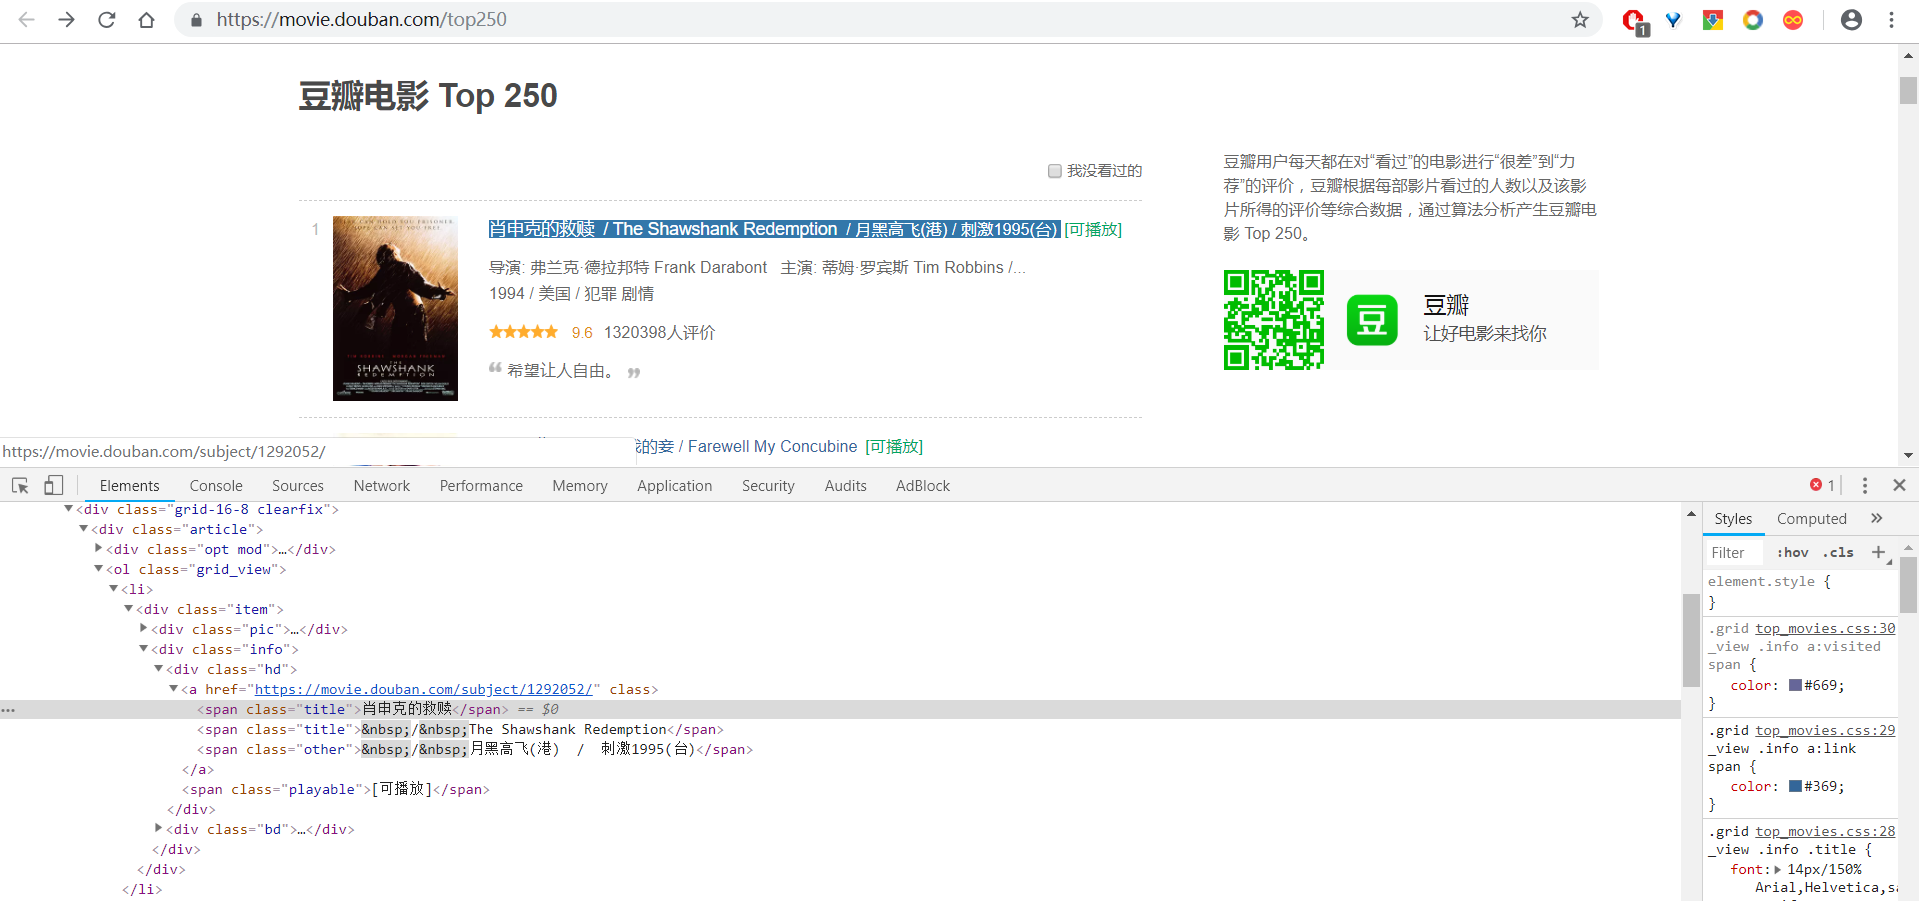The image size is (1919, 901).
Task: Open DevTools customize menu
Action: pos(1864,485)
